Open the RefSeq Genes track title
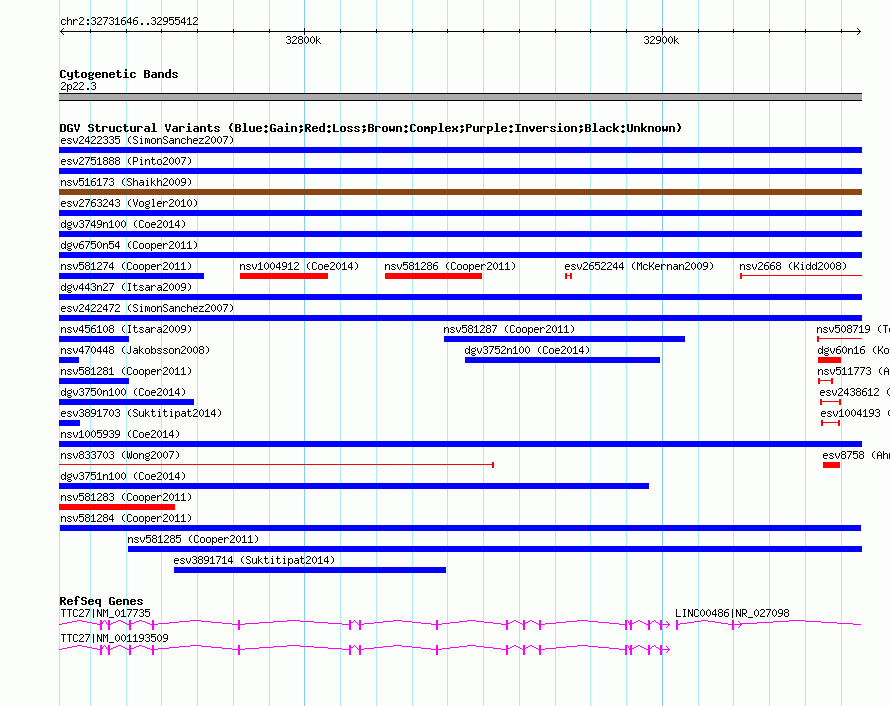This screenshot has width=890, height=706. (101, 601)
